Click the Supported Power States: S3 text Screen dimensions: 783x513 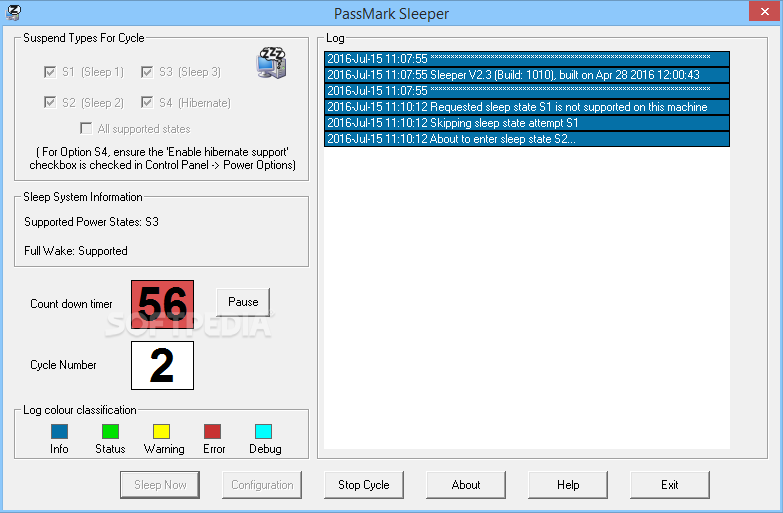91,222
